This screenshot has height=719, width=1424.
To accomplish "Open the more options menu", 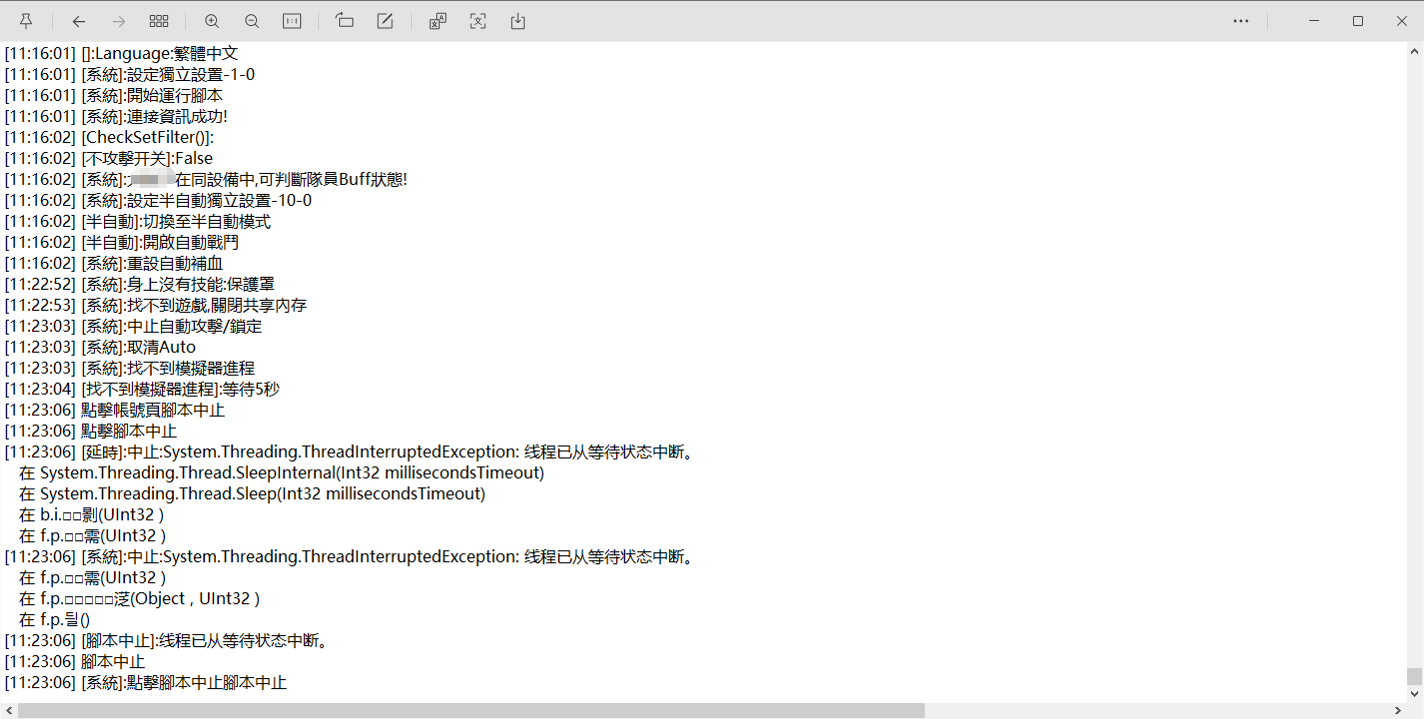I will [x=1241, y=21].
